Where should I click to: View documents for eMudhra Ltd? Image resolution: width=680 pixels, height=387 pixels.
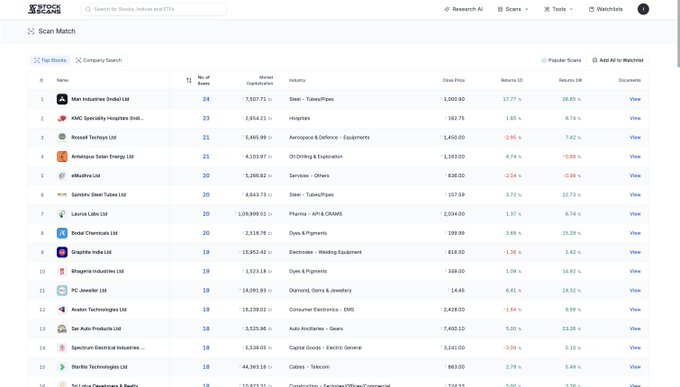point(635,176)
